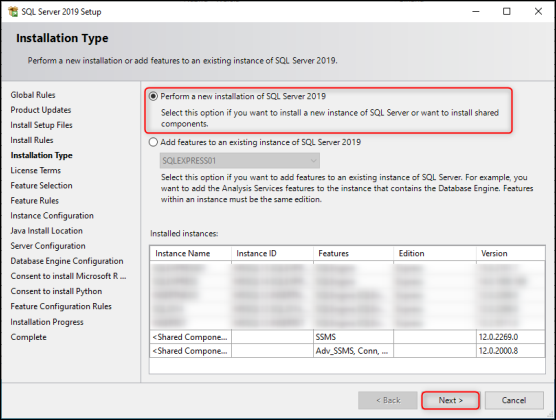Viewport: 556px width, 420px height.
Task: Close the SQL Server 2019 Setup window
Action: tap(538, 12)
